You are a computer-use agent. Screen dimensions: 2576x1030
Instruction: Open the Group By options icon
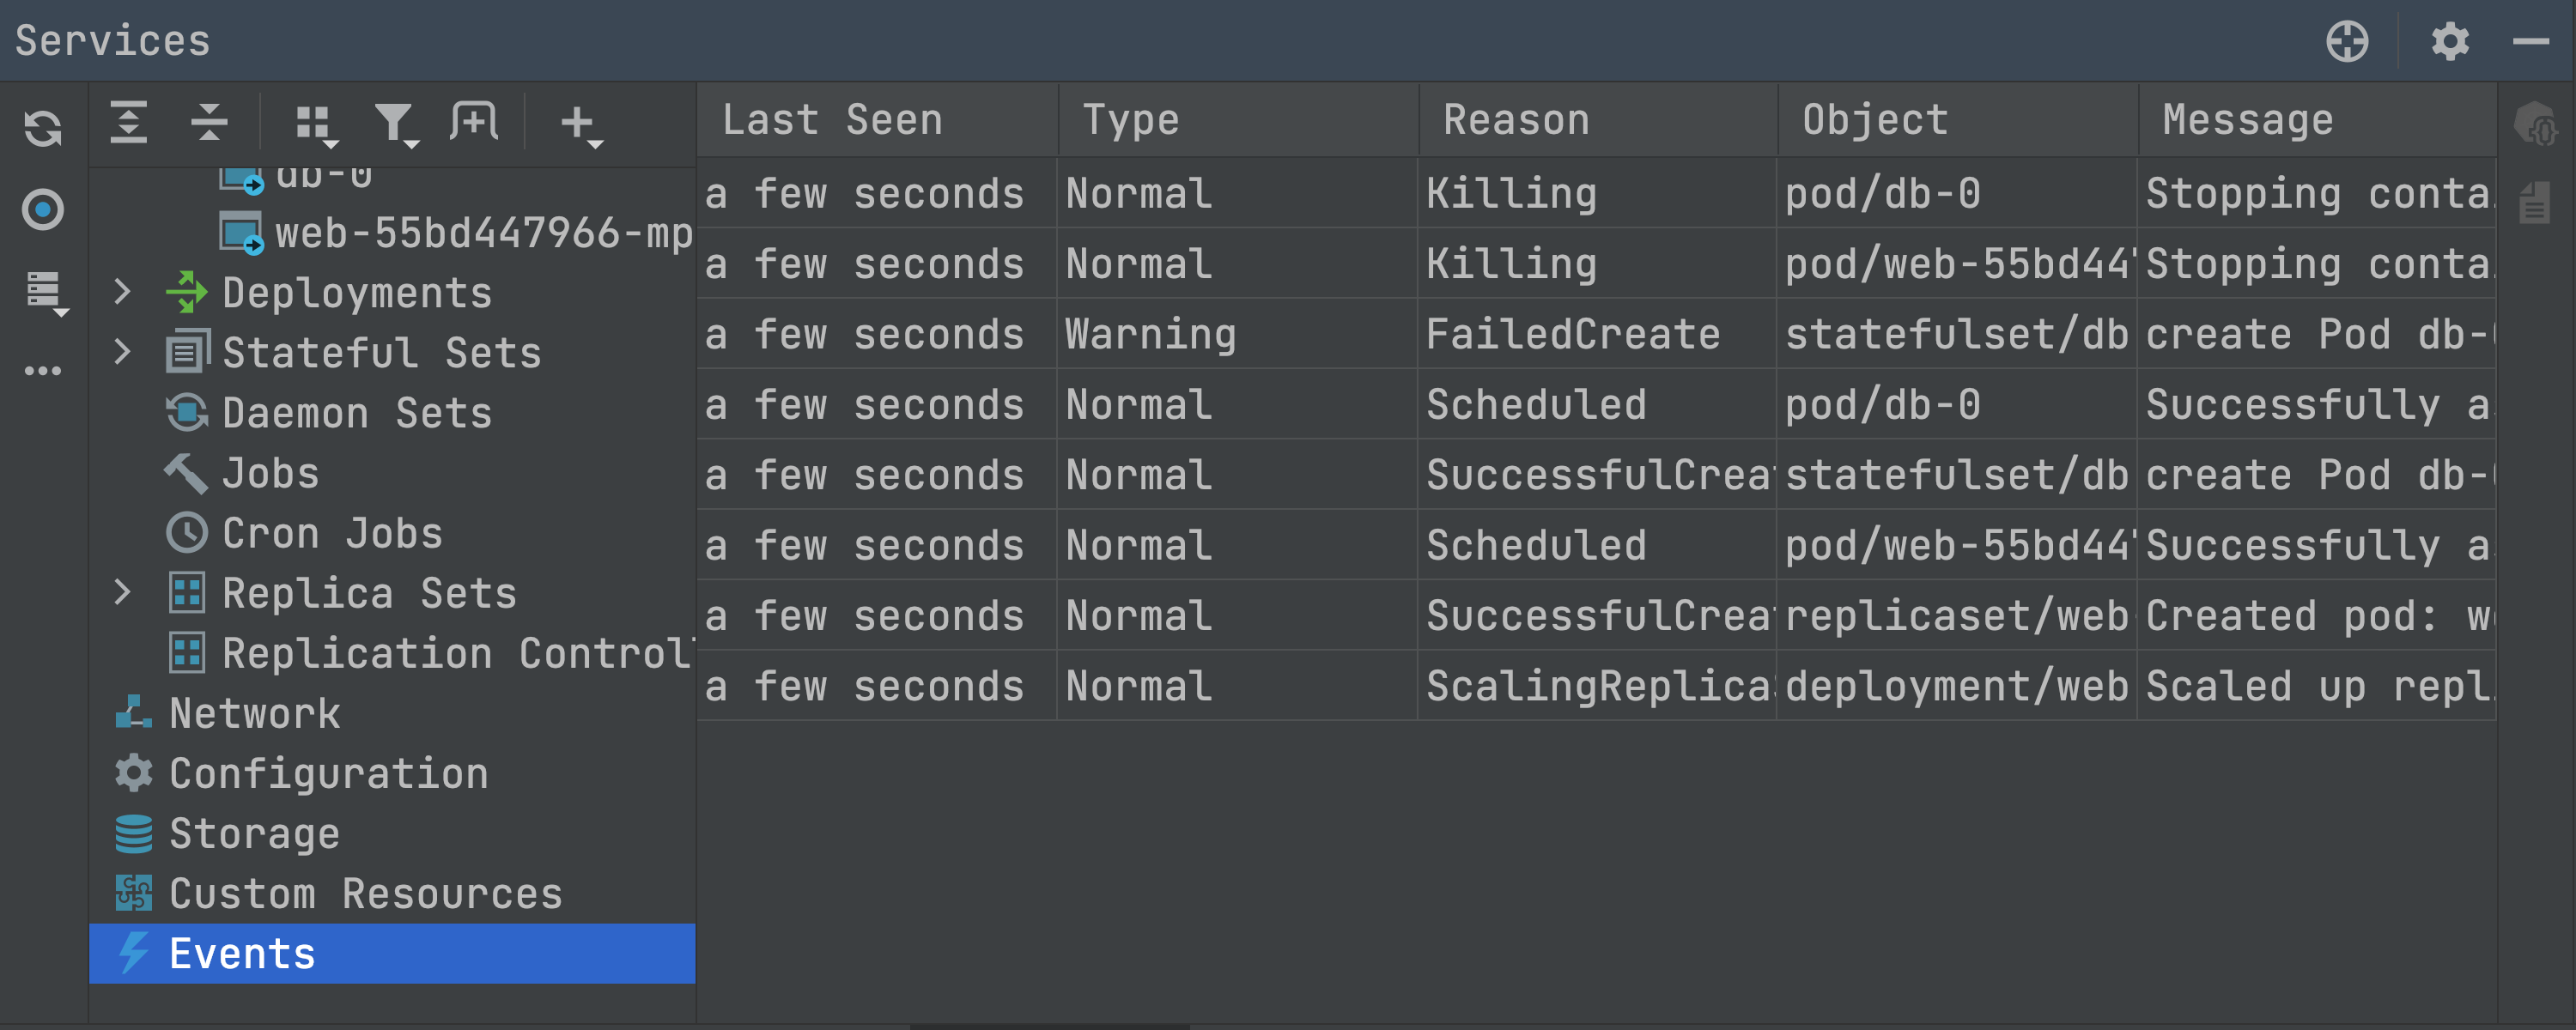click(x=316, y=125)
